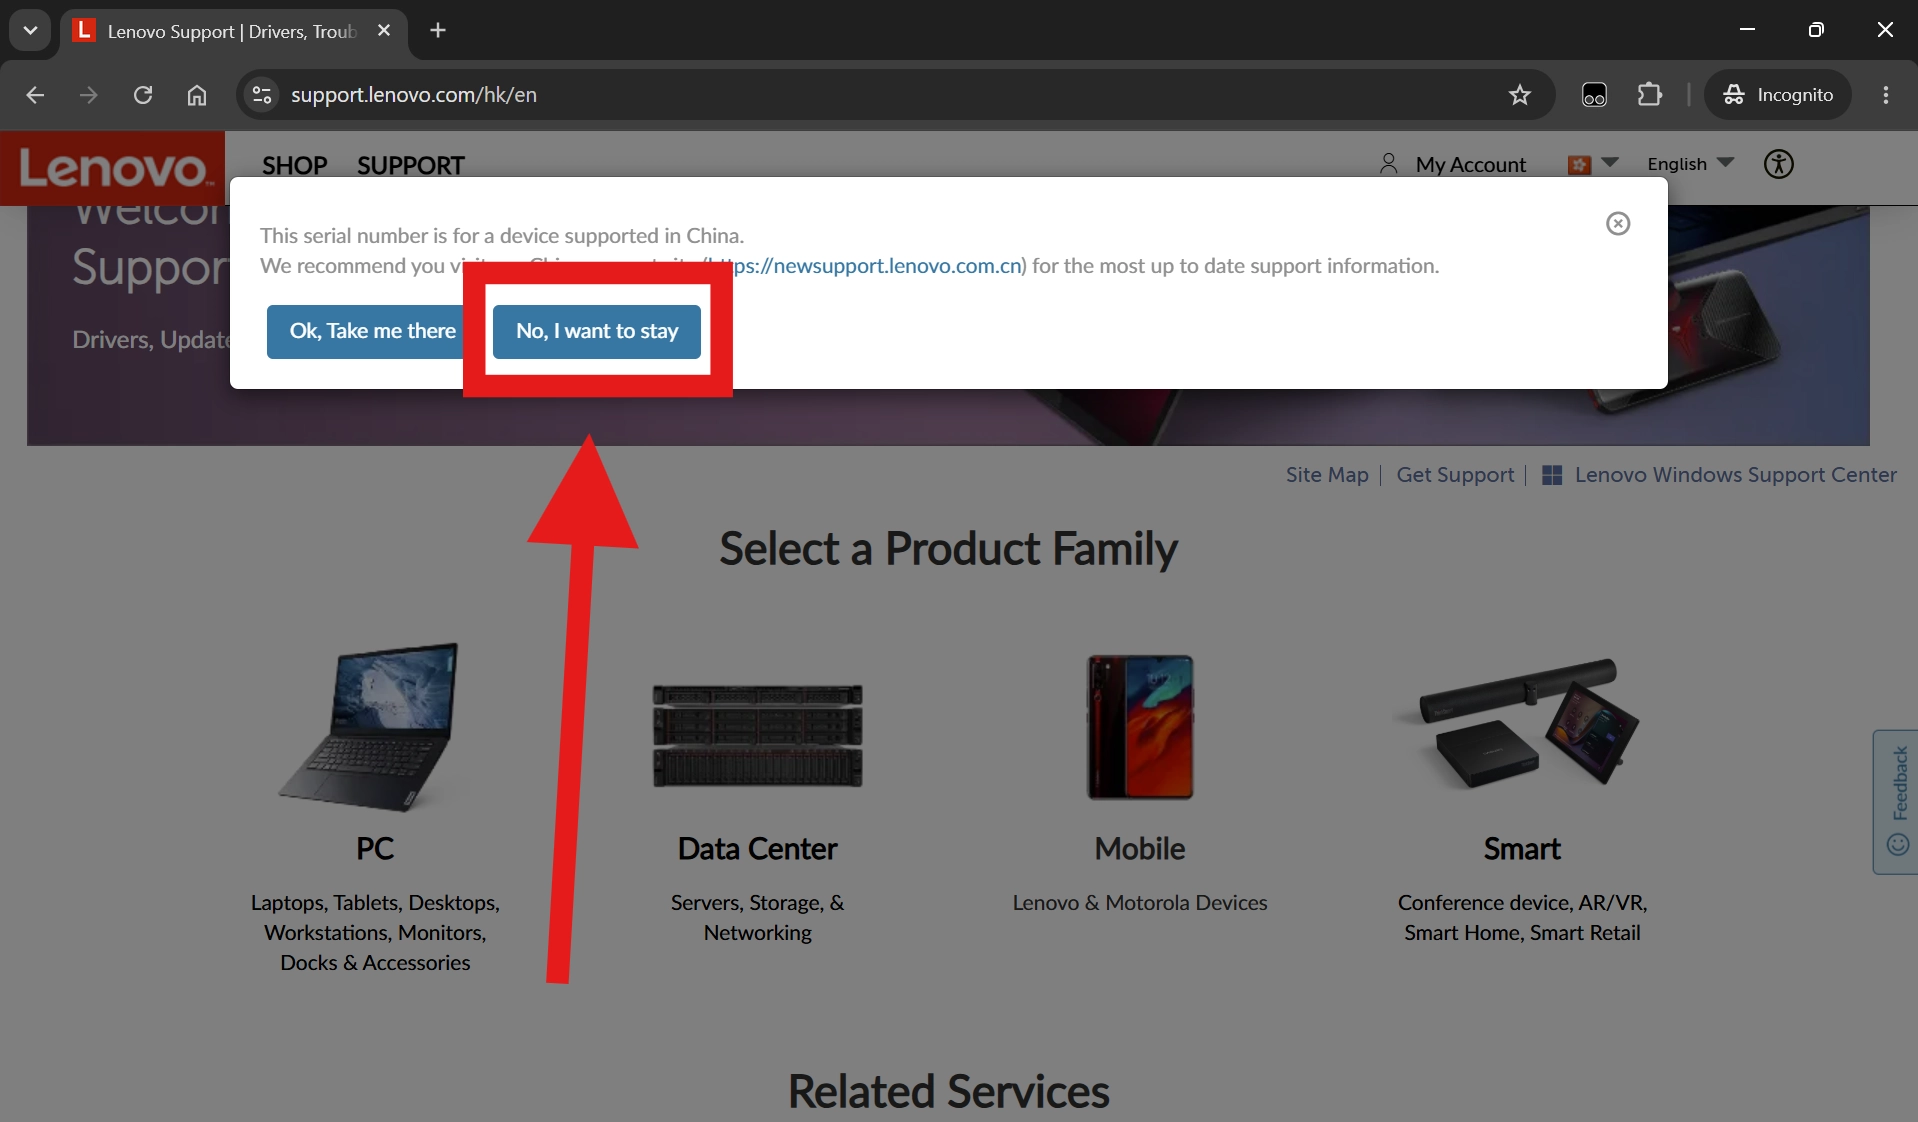
Task: Open the tab search dropdown arrow
Action: click(x=30, y=30)
